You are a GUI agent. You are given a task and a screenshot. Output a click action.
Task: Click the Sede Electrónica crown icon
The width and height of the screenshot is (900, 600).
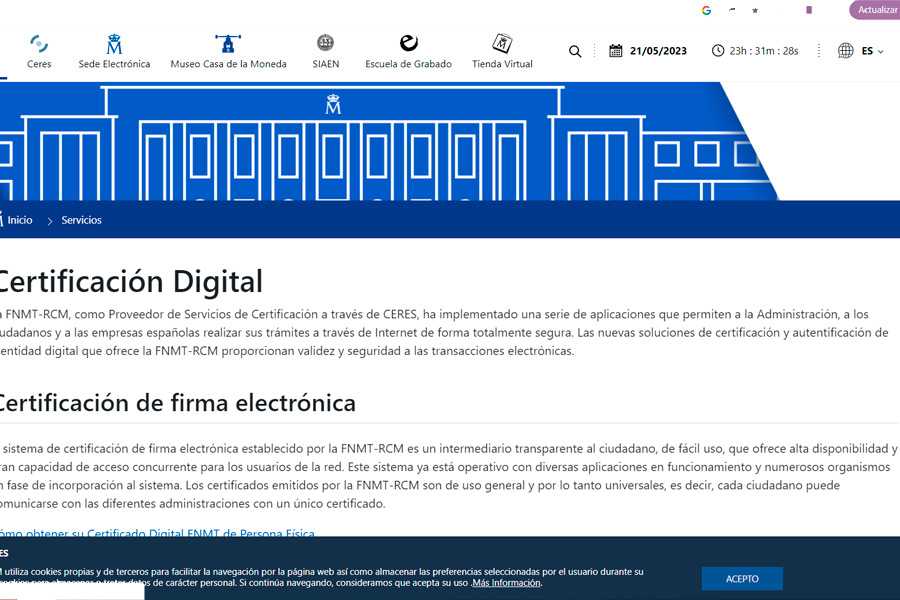click(x=114, y=44)
